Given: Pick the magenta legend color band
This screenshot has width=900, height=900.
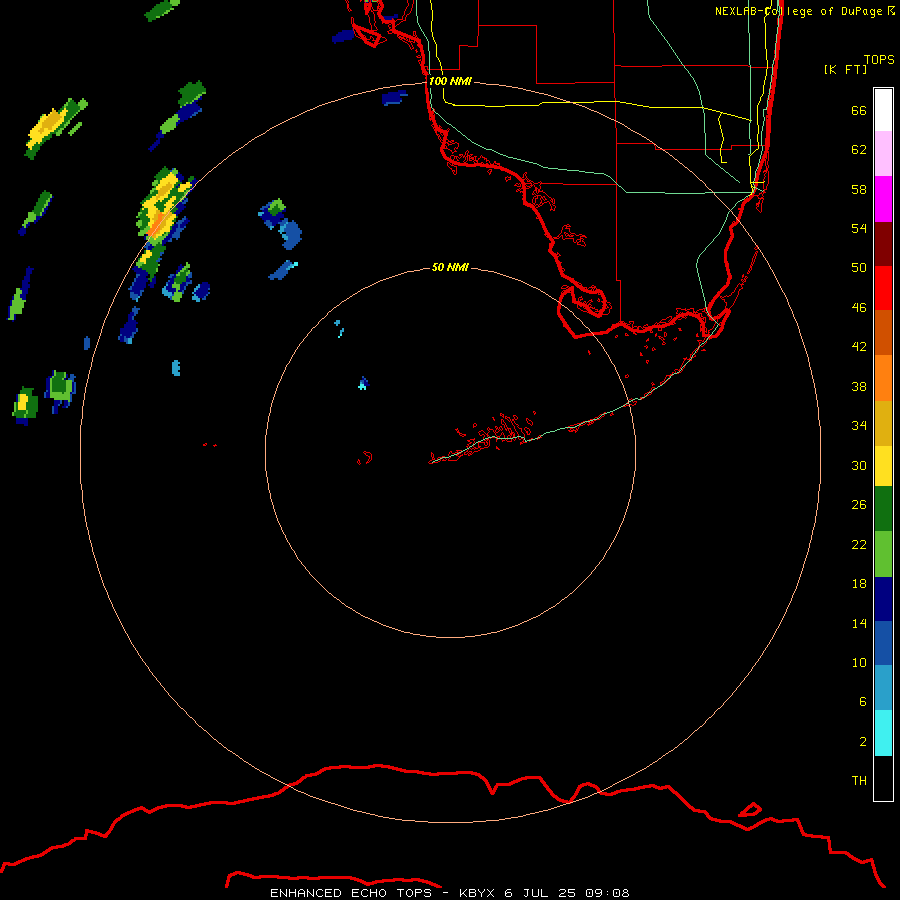Looking at the screenshot, I should pyautogui.click(x=883, y=199).
